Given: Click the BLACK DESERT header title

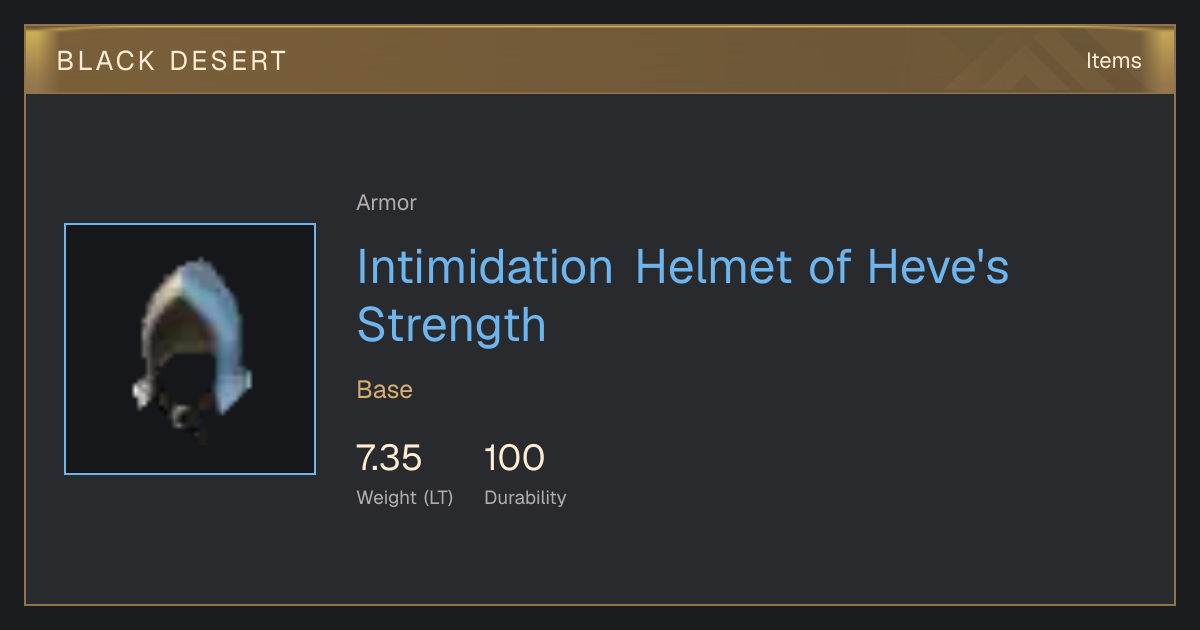Looking at the screenshot, I should pos(171,61).
